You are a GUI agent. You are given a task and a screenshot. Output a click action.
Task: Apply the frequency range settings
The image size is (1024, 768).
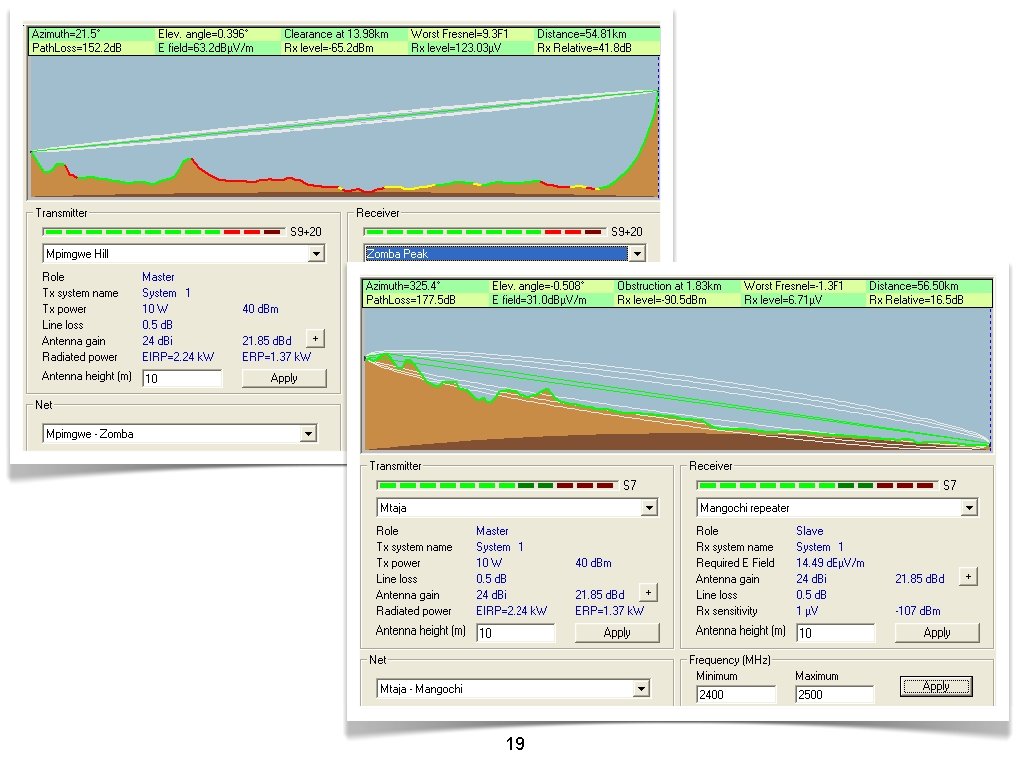tap(936, 686)
